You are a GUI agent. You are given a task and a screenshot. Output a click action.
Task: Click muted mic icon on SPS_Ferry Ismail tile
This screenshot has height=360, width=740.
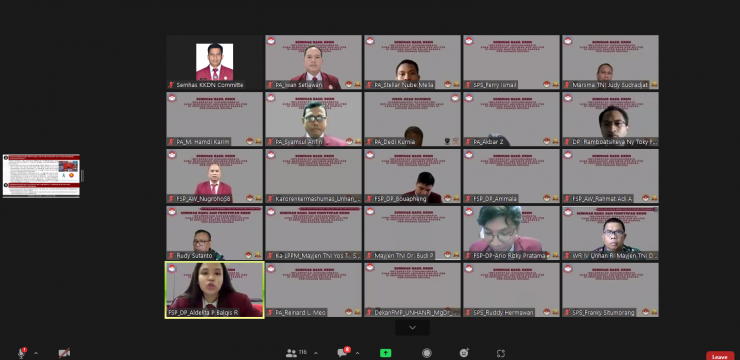pos(468,85)
